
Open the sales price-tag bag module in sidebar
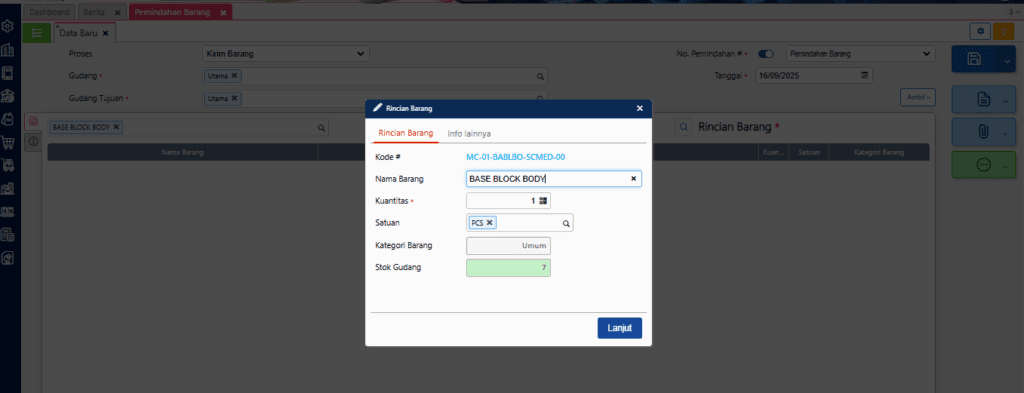(8, 119)
